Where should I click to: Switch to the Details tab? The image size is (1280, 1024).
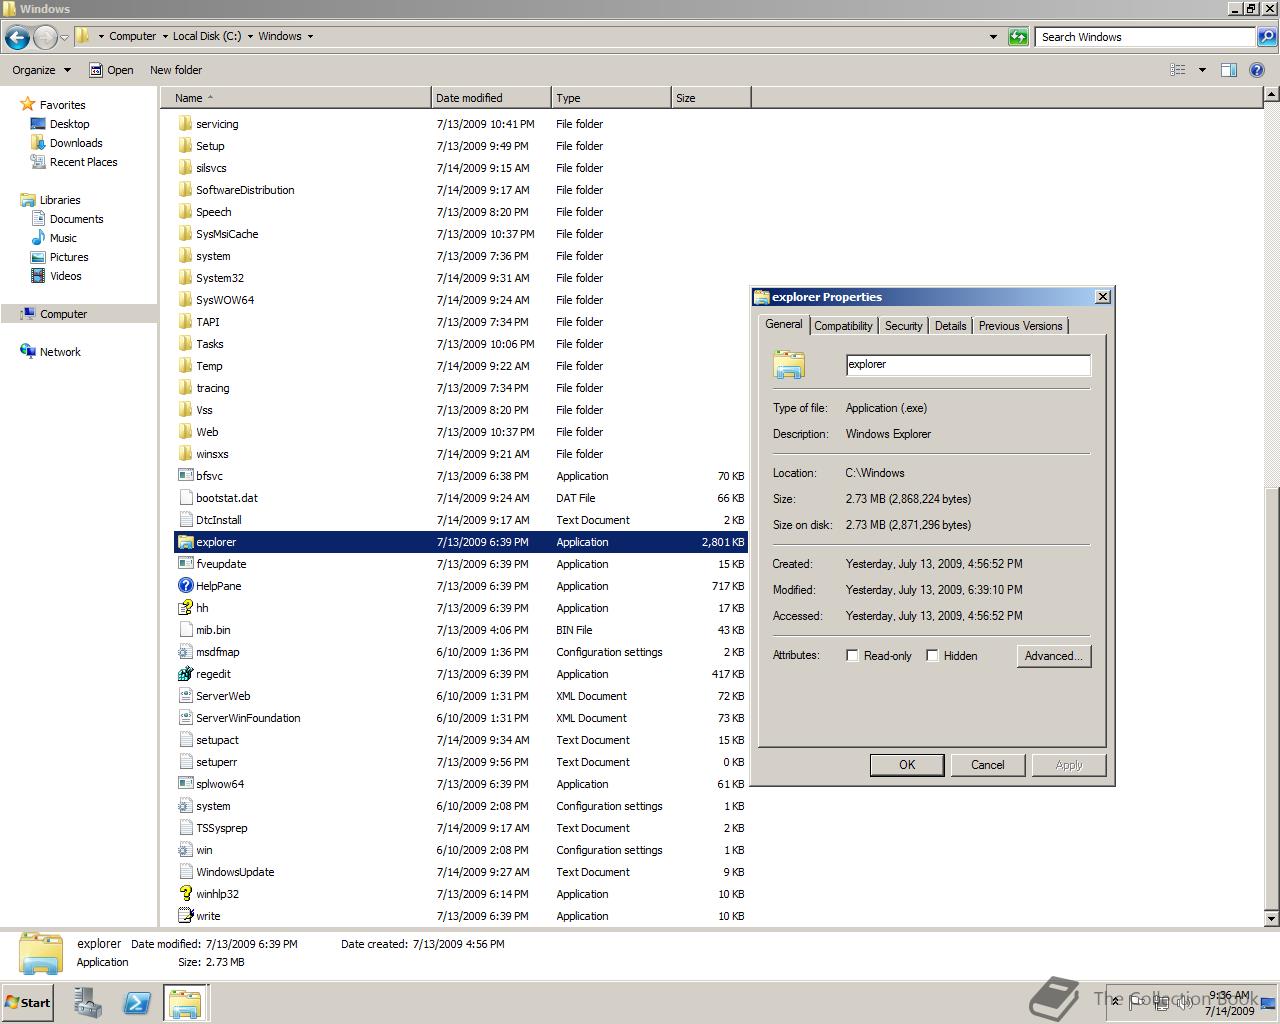point(950,326)
